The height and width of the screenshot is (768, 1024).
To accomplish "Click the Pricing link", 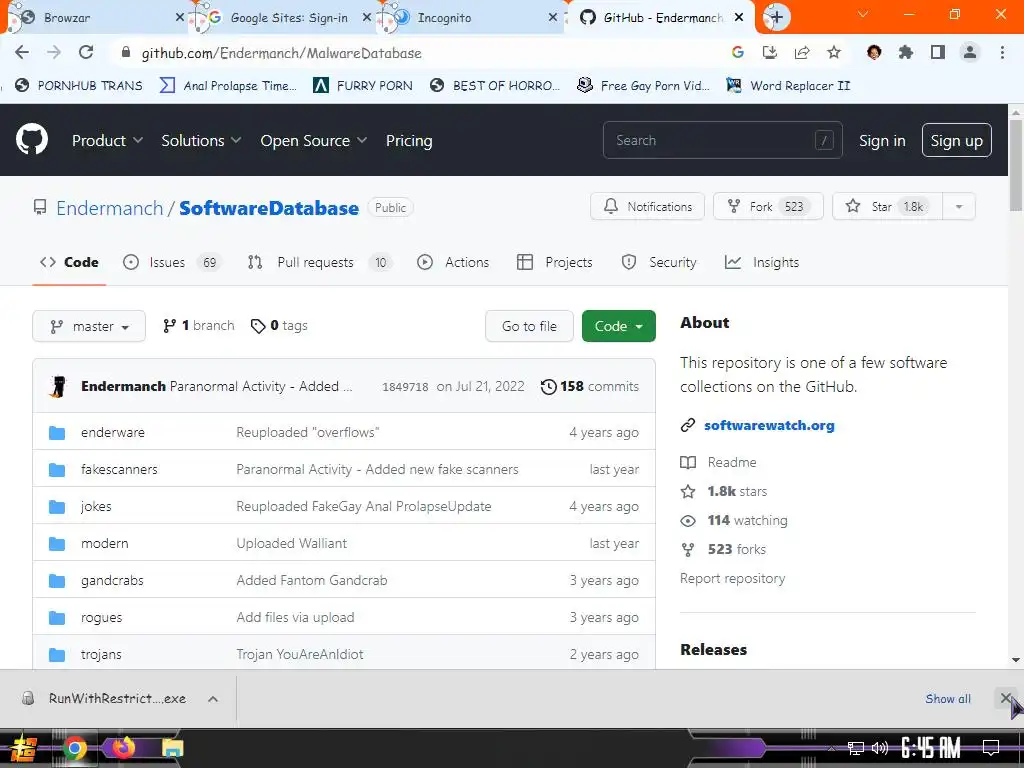I will (x=409, y=140).
